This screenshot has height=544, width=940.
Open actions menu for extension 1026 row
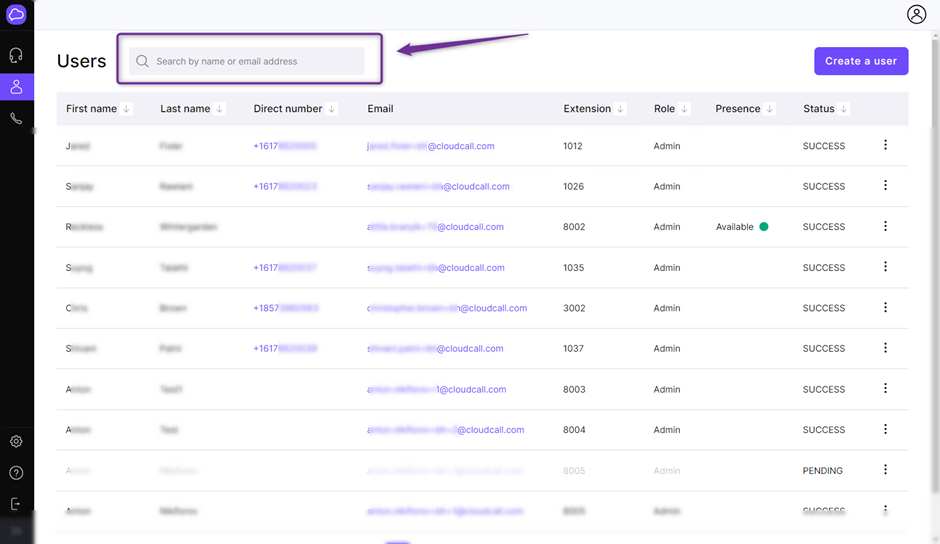point(885,185)
